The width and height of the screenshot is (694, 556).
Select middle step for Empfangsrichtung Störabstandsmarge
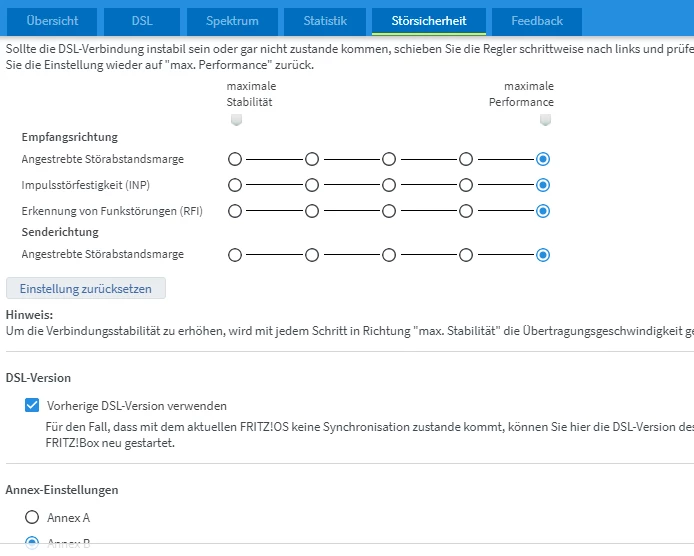(x=389, y=159)
